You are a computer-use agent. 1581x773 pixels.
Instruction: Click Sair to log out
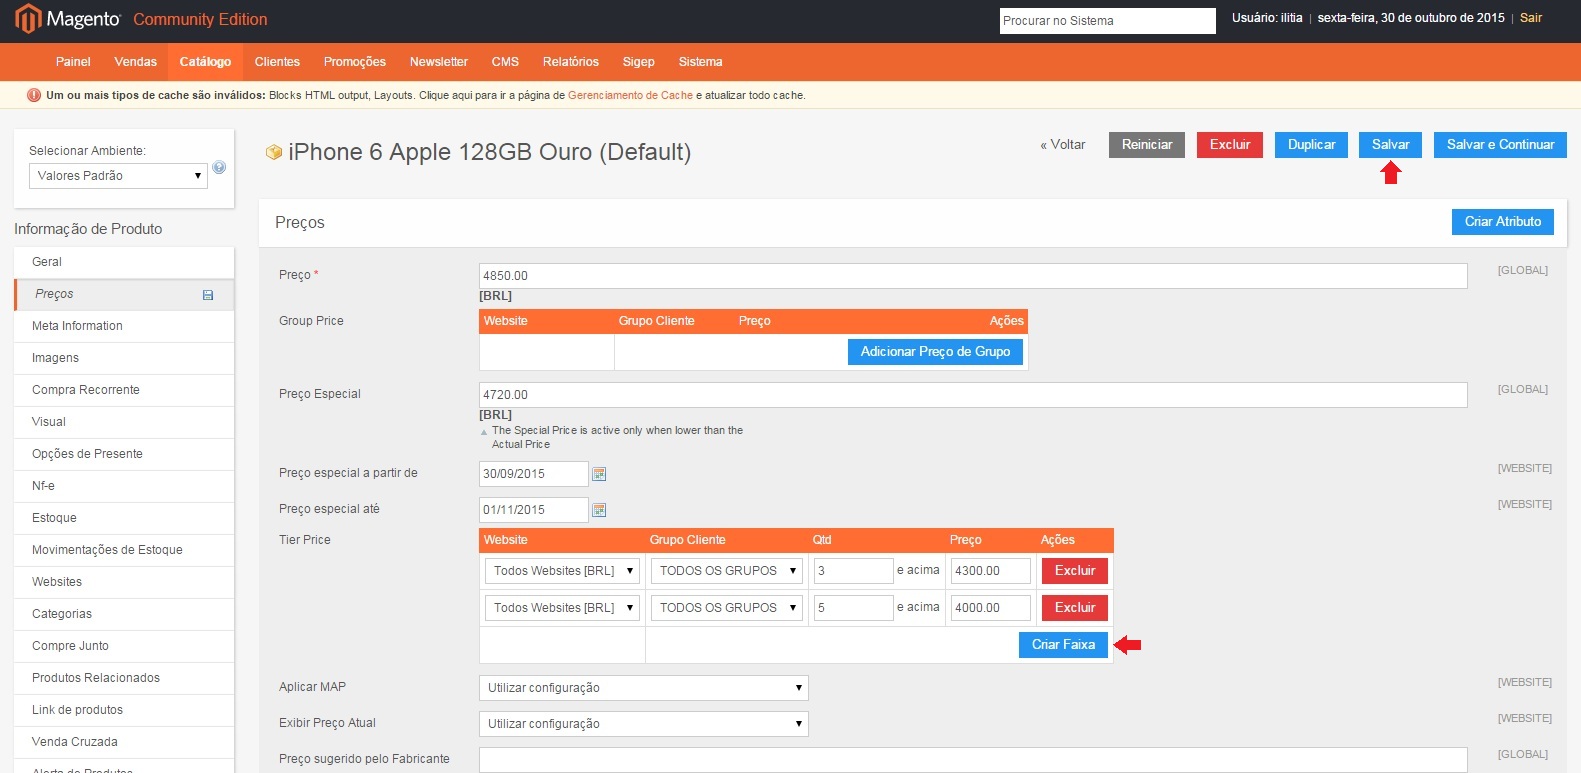coord(1531,18)
